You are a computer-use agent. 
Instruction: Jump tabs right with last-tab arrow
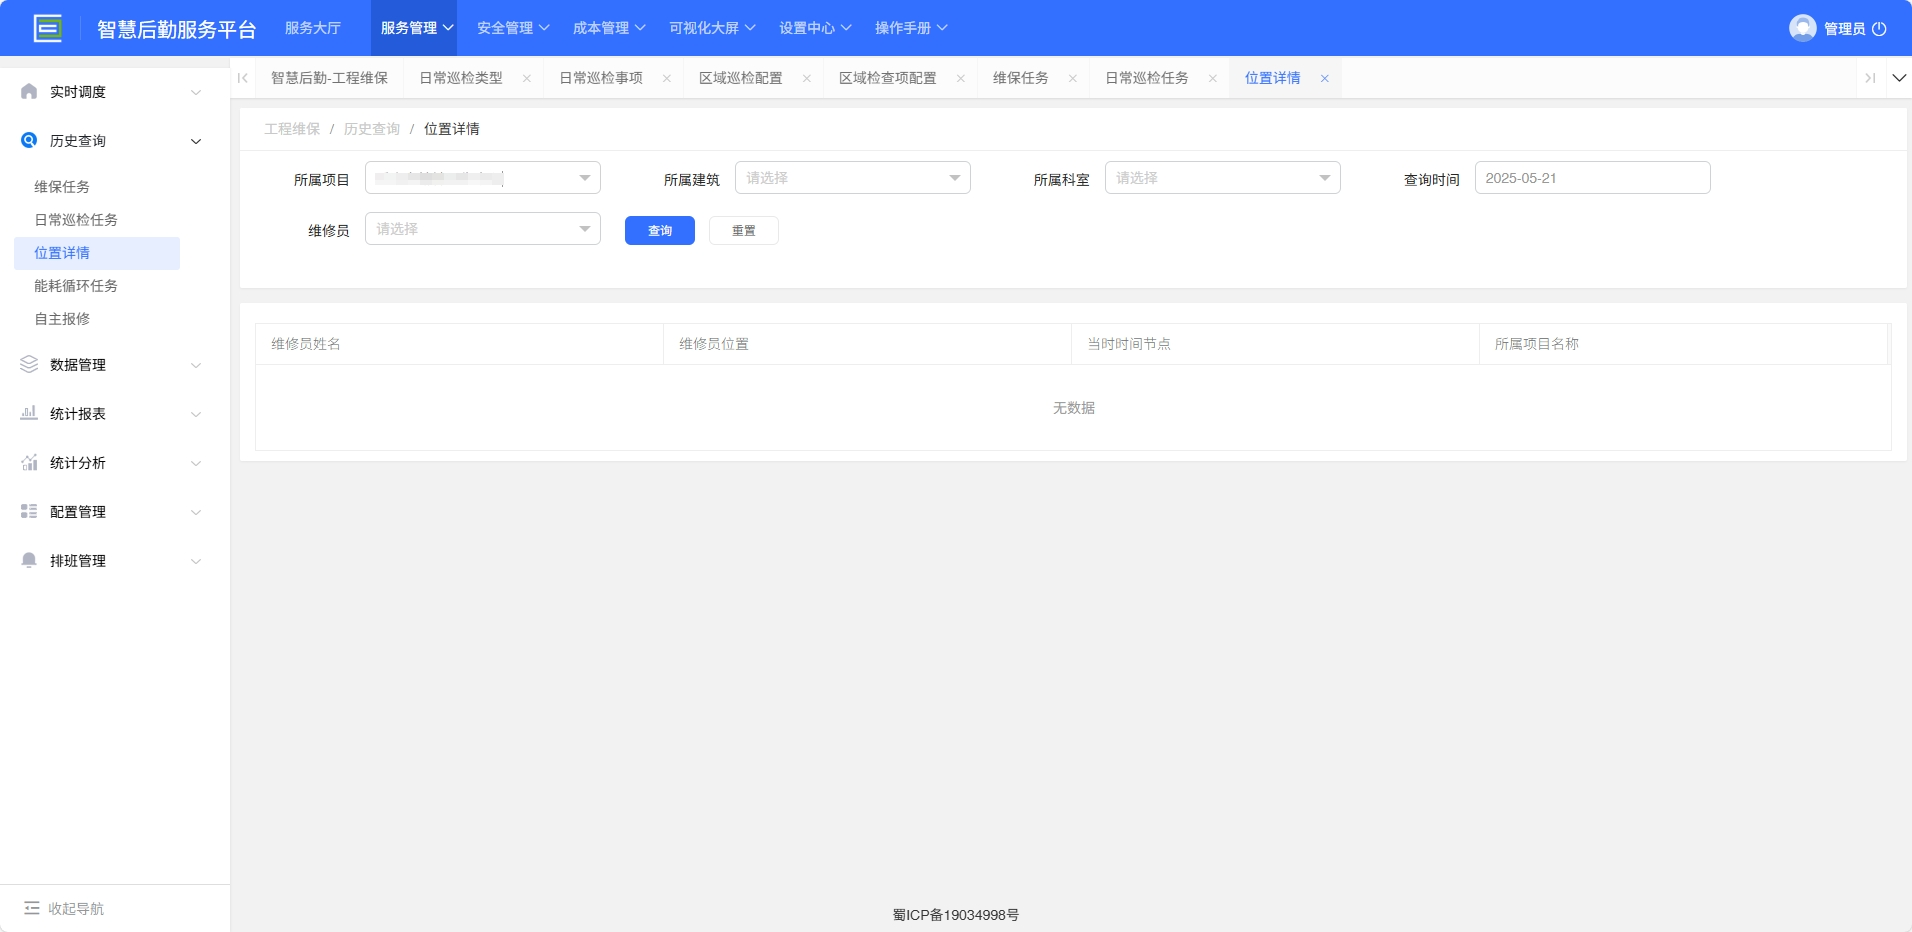point(1870,78)
